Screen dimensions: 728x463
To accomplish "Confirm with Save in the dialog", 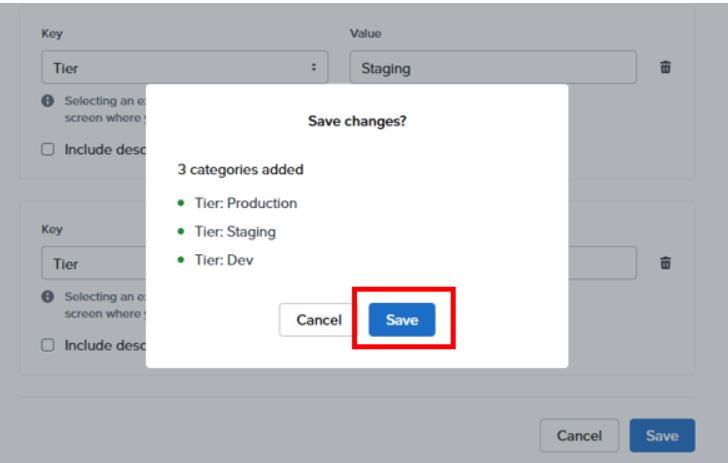I will tap(402, 320).
